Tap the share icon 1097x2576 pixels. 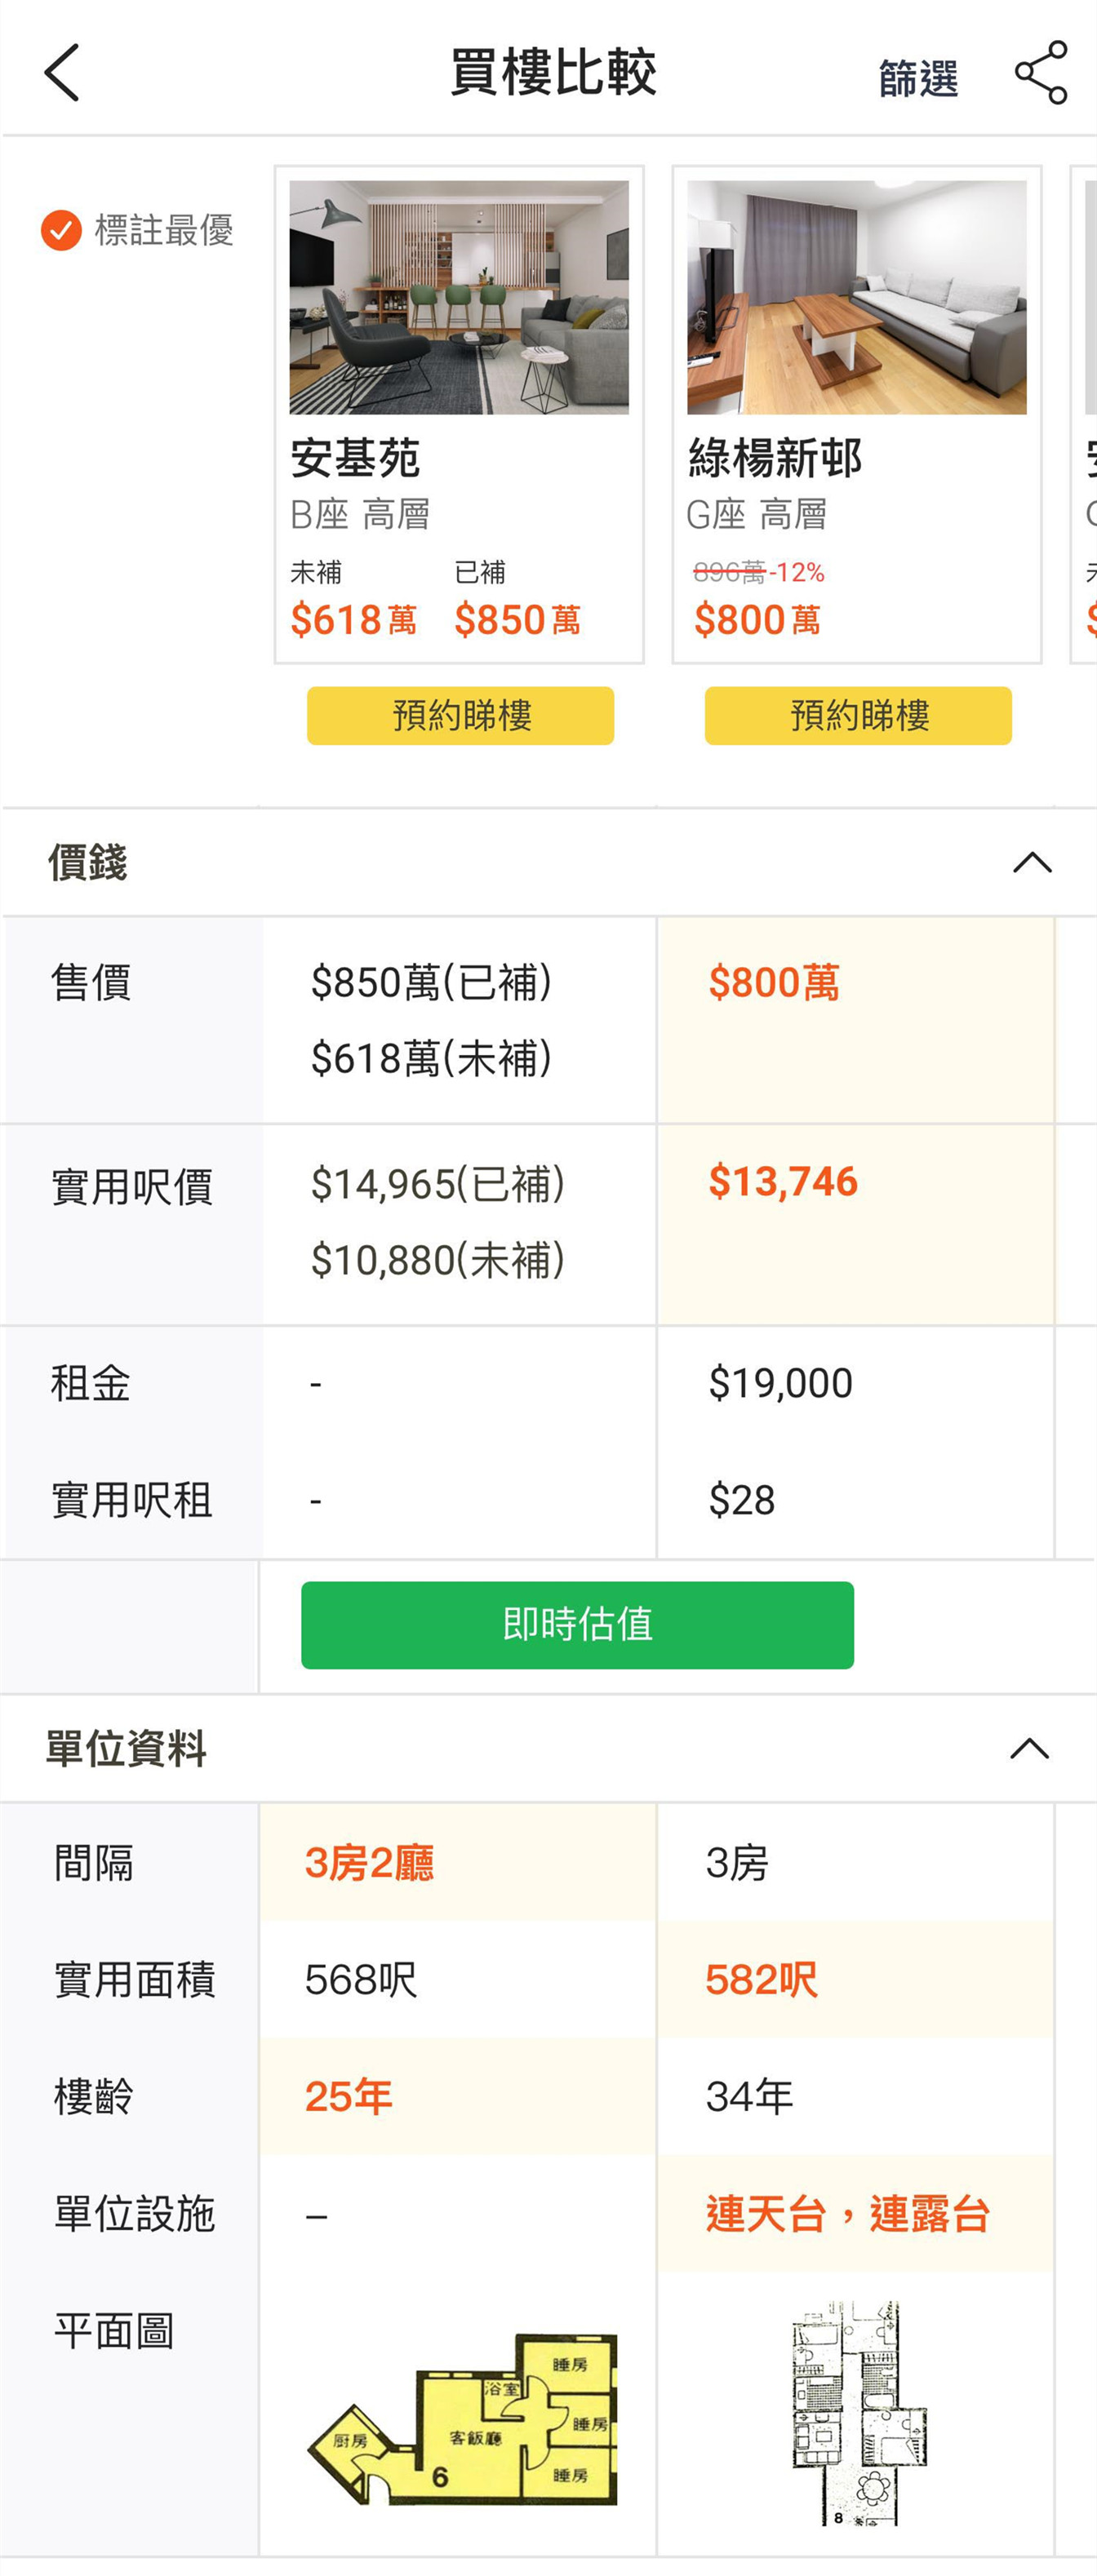click(x=1040, y=72)
